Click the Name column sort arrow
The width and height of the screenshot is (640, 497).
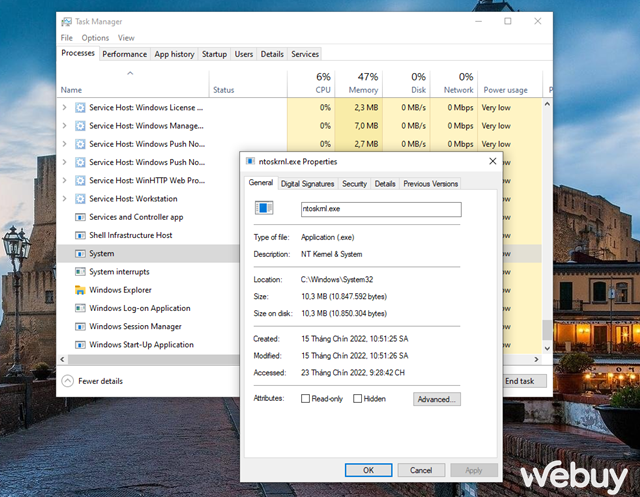pos(130,73)
